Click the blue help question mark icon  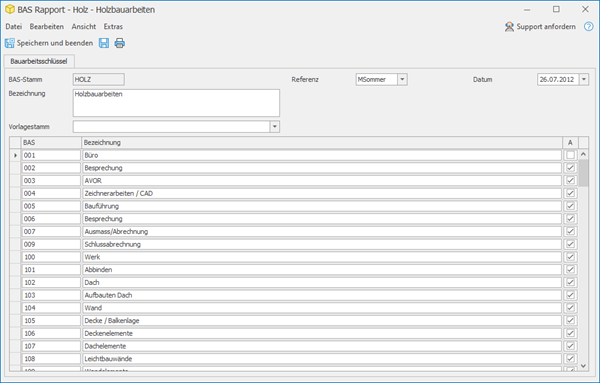(x=589, y=27)
